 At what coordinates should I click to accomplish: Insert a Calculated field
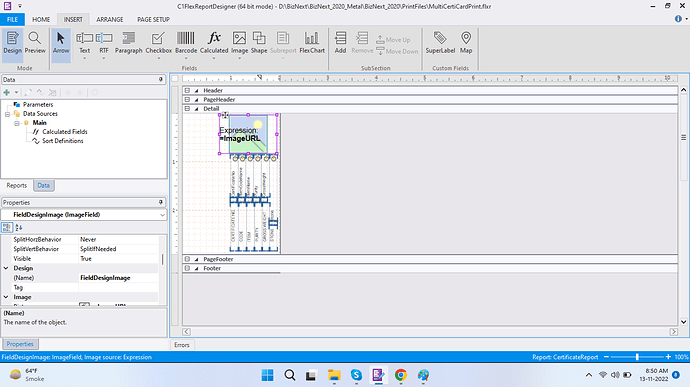click(x=214, y=43)
